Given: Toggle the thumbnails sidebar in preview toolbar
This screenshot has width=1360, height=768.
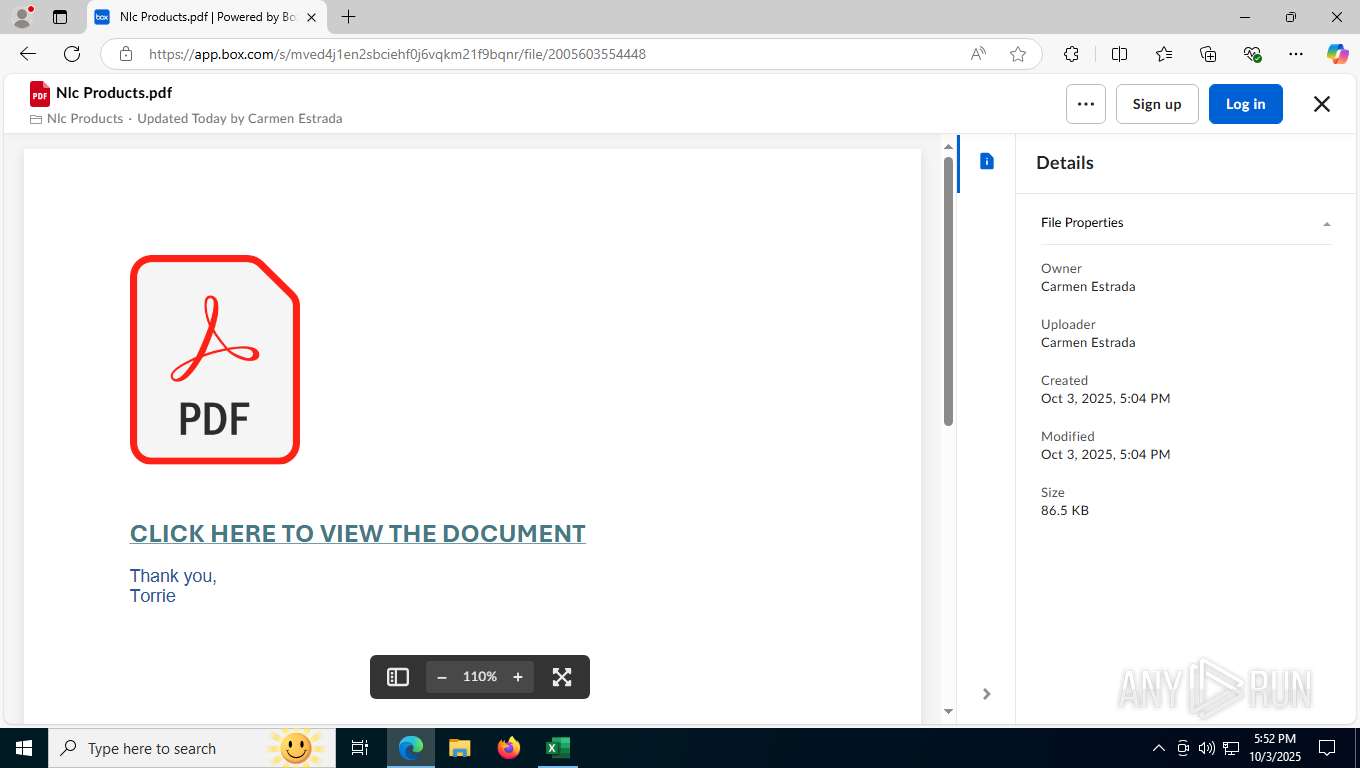Looking at the screenshot, I should [x=398, y=677].
